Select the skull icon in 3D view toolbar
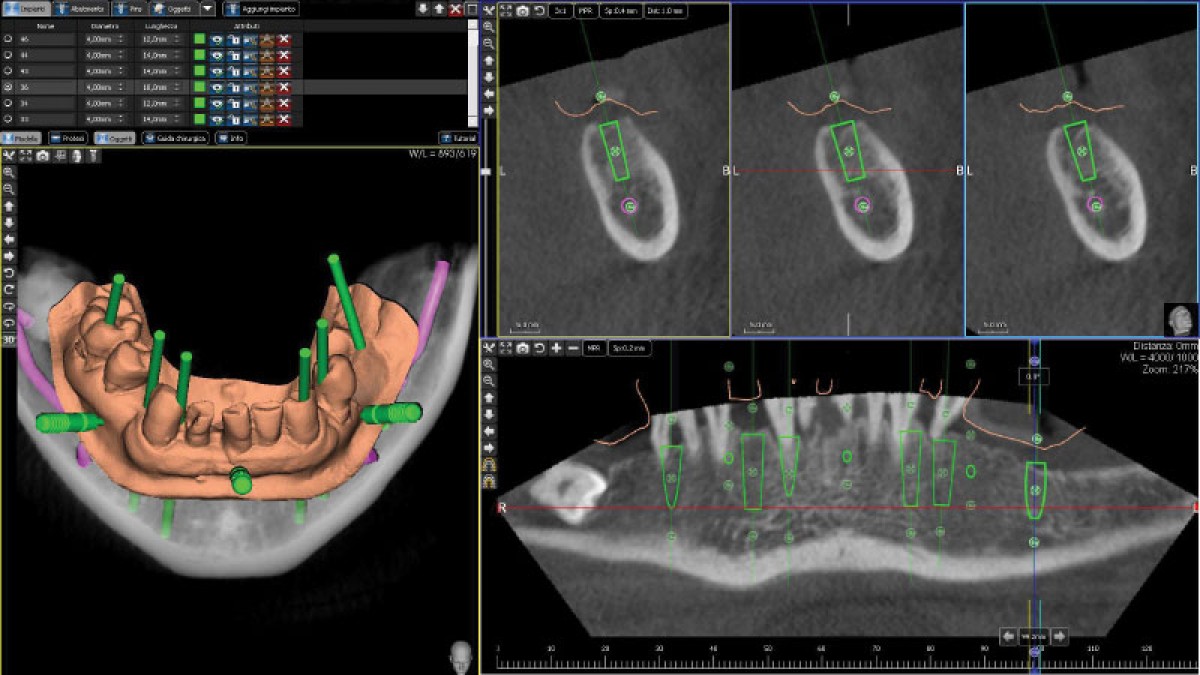Viewport: 1200px width, 675px height. click(x=76, y=155)
